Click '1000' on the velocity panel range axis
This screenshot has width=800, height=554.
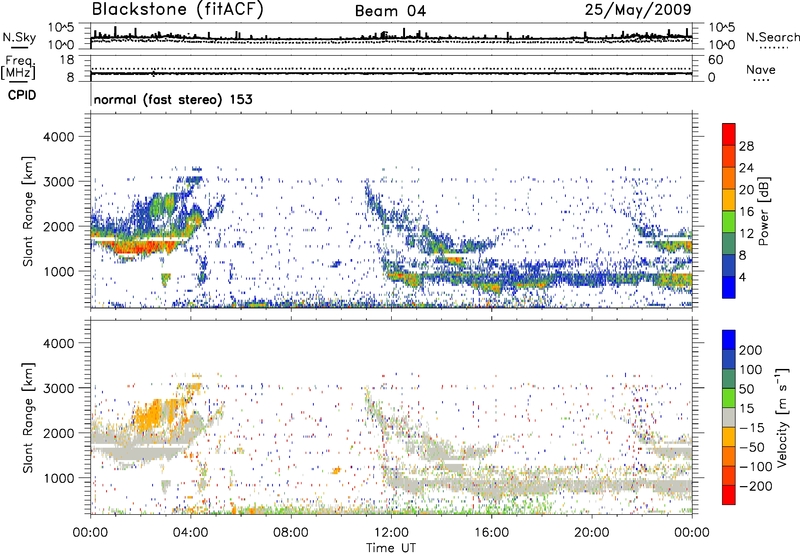click(x=58, y=478)
